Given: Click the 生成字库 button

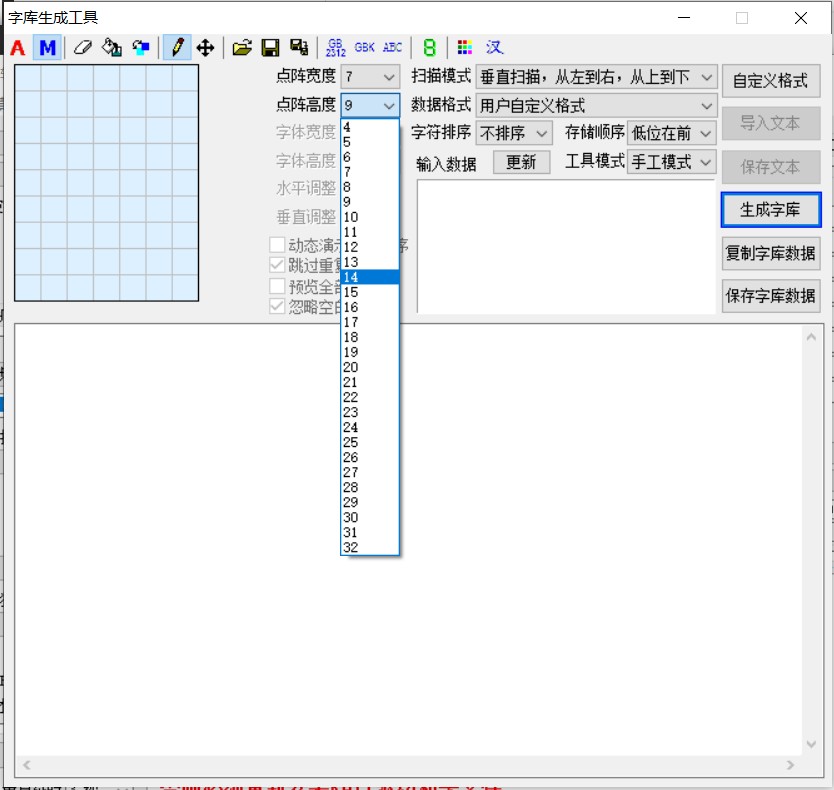Looking at the screenshot, I should 771,210.
